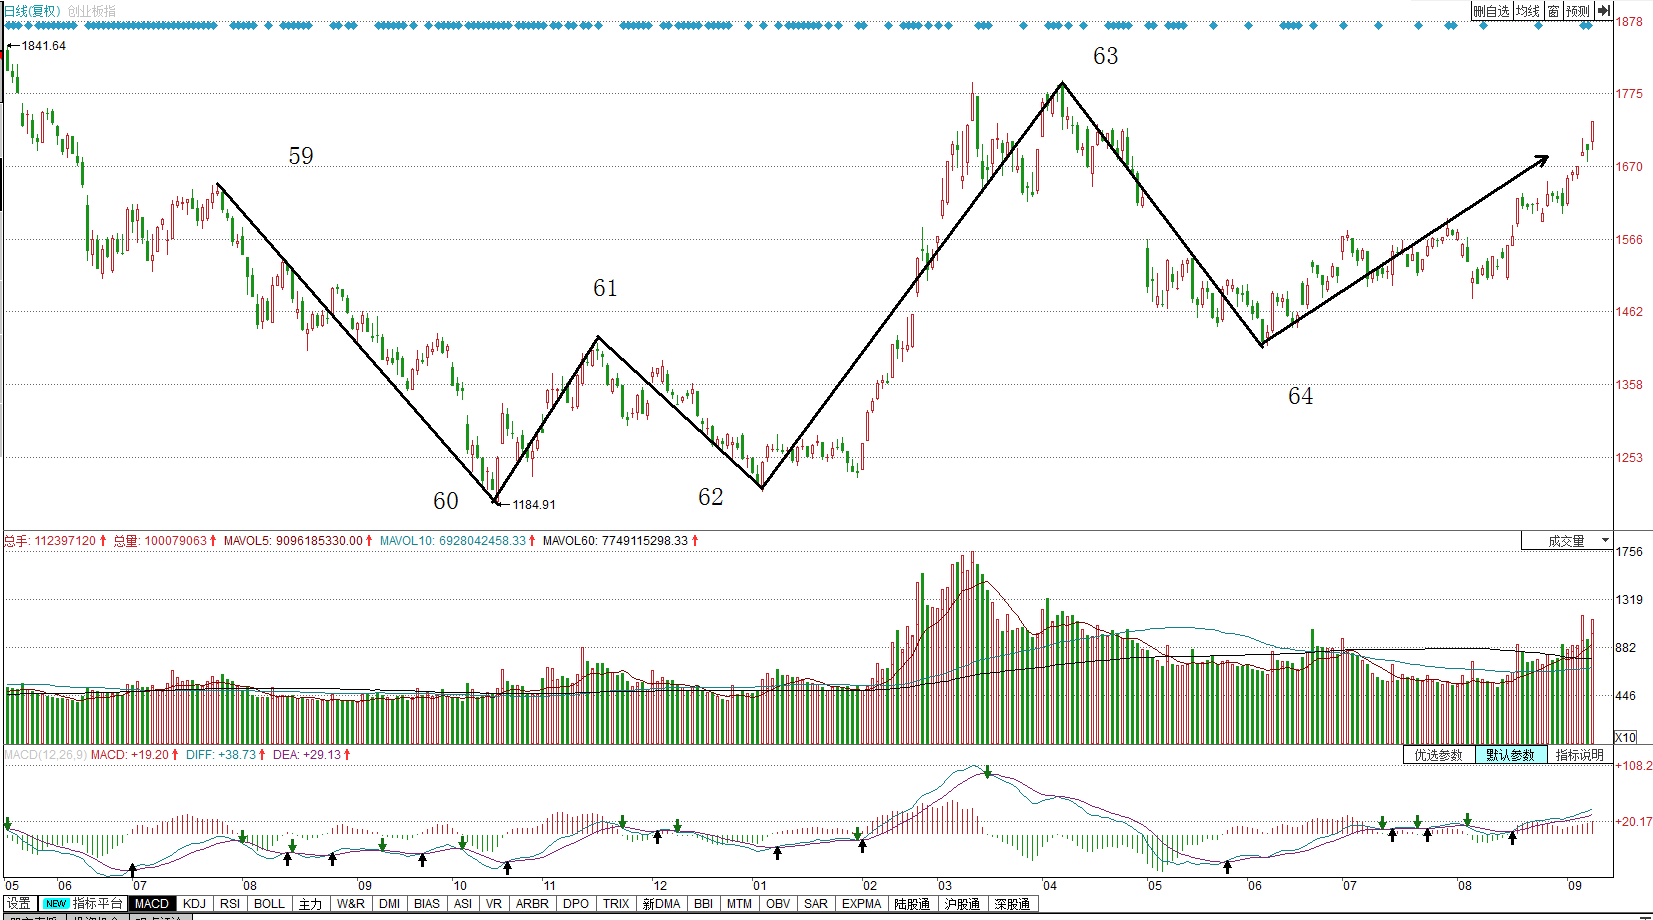Screen dimensions: 1653x920
Task: Select the MACD indicator tab
Action: (x=152, y=903)
